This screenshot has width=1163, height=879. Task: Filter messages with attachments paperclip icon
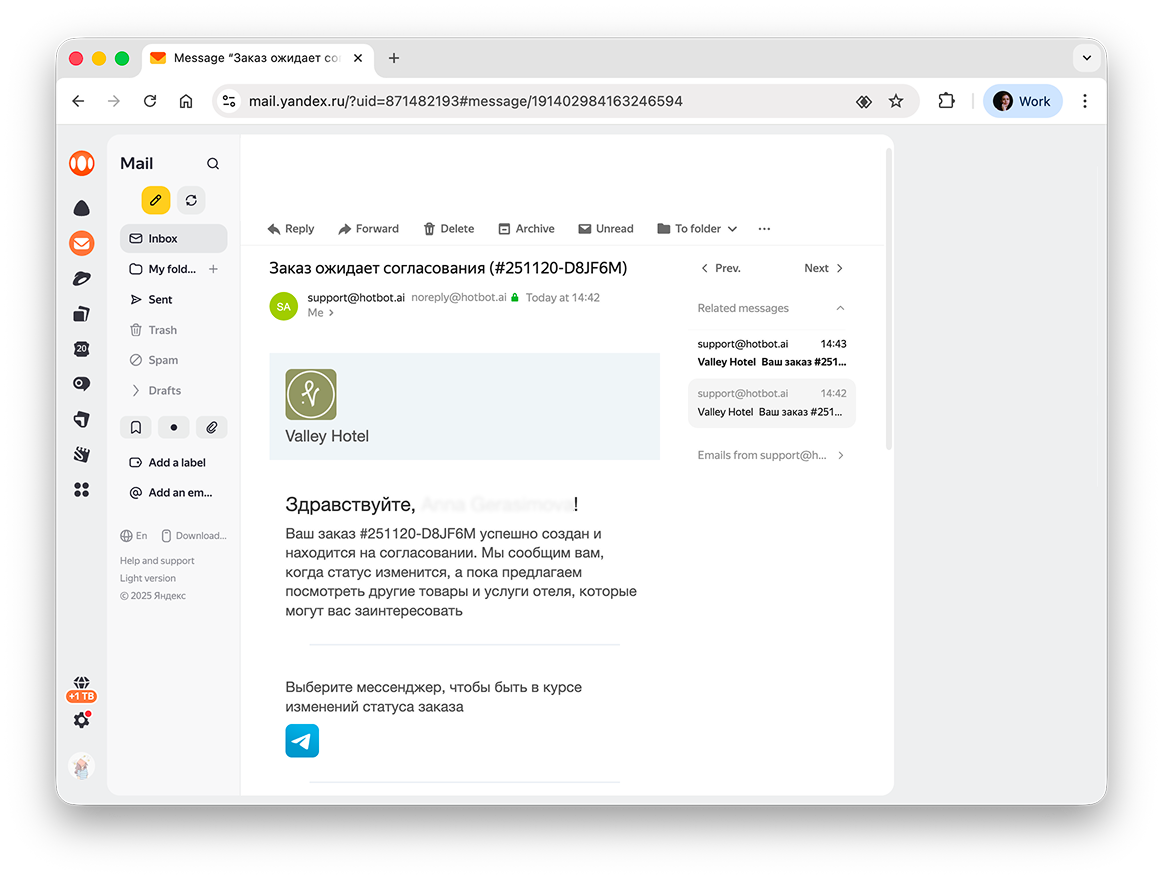pos(211,427)
